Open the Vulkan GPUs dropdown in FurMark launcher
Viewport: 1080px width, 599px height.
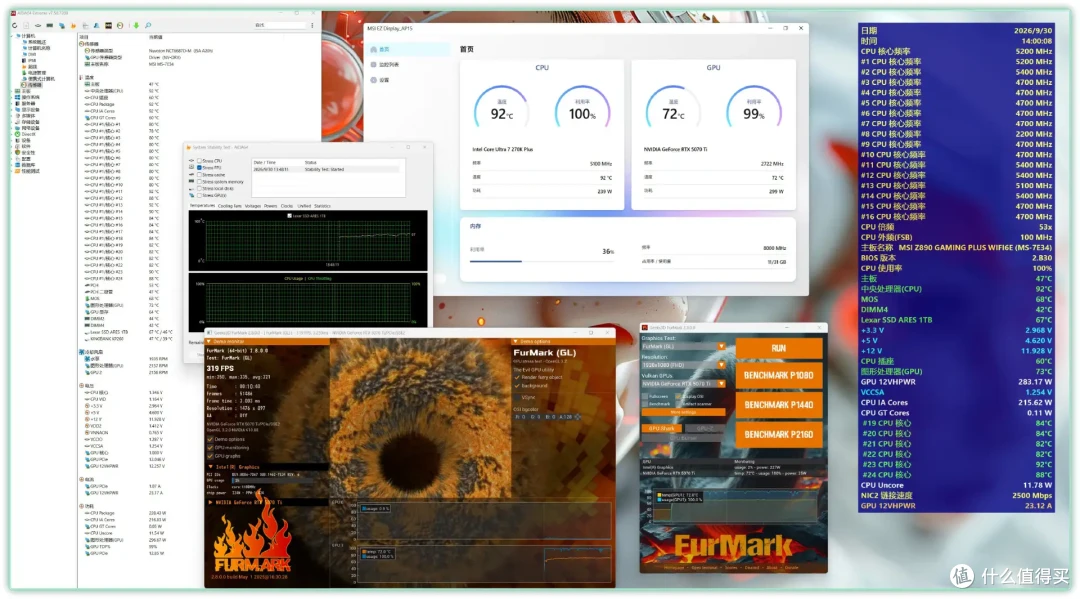coord(721,383)
